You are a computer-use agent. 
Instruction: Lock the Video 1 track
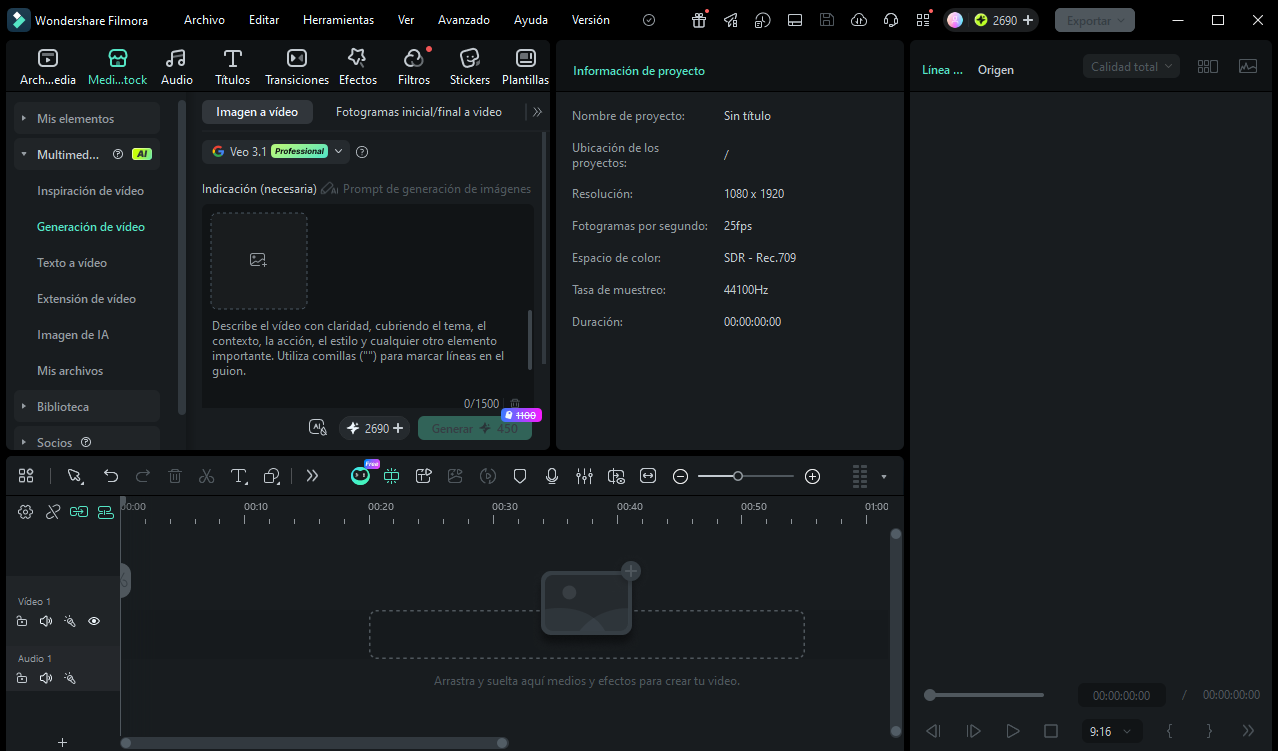[22, 621]
